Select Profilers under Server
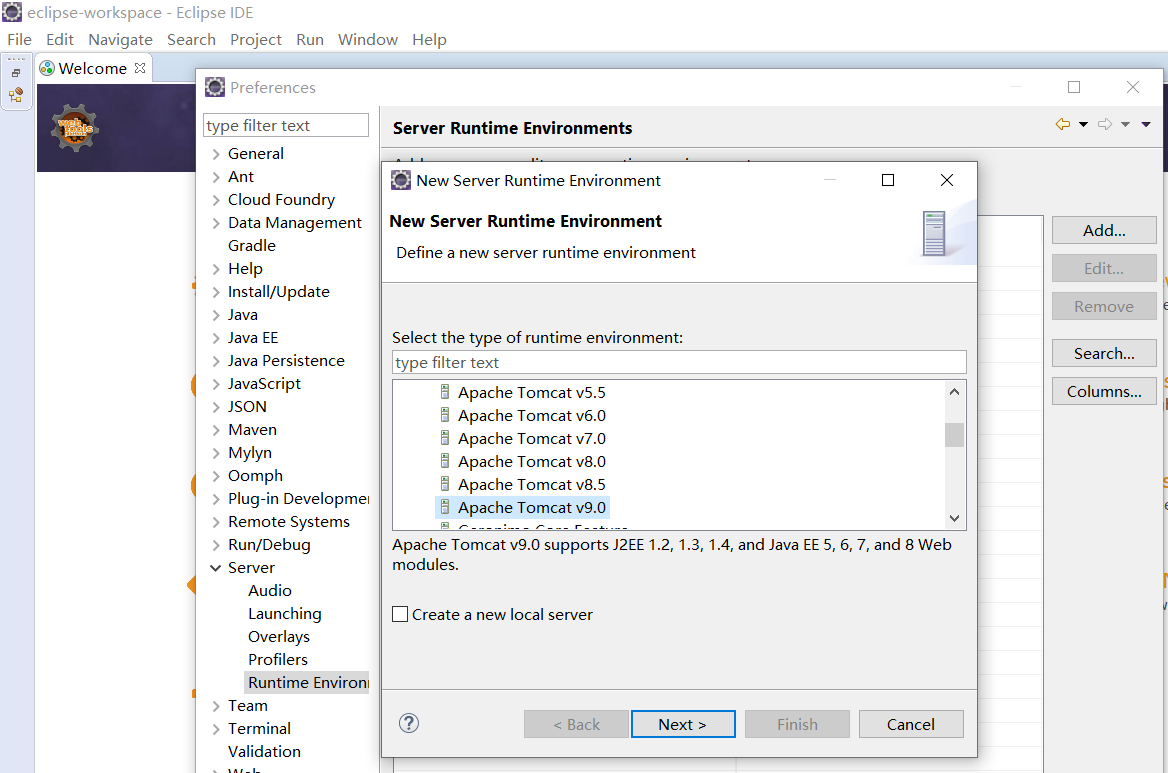This screenshot has width=1168, height=773. (x=278, y=660)
